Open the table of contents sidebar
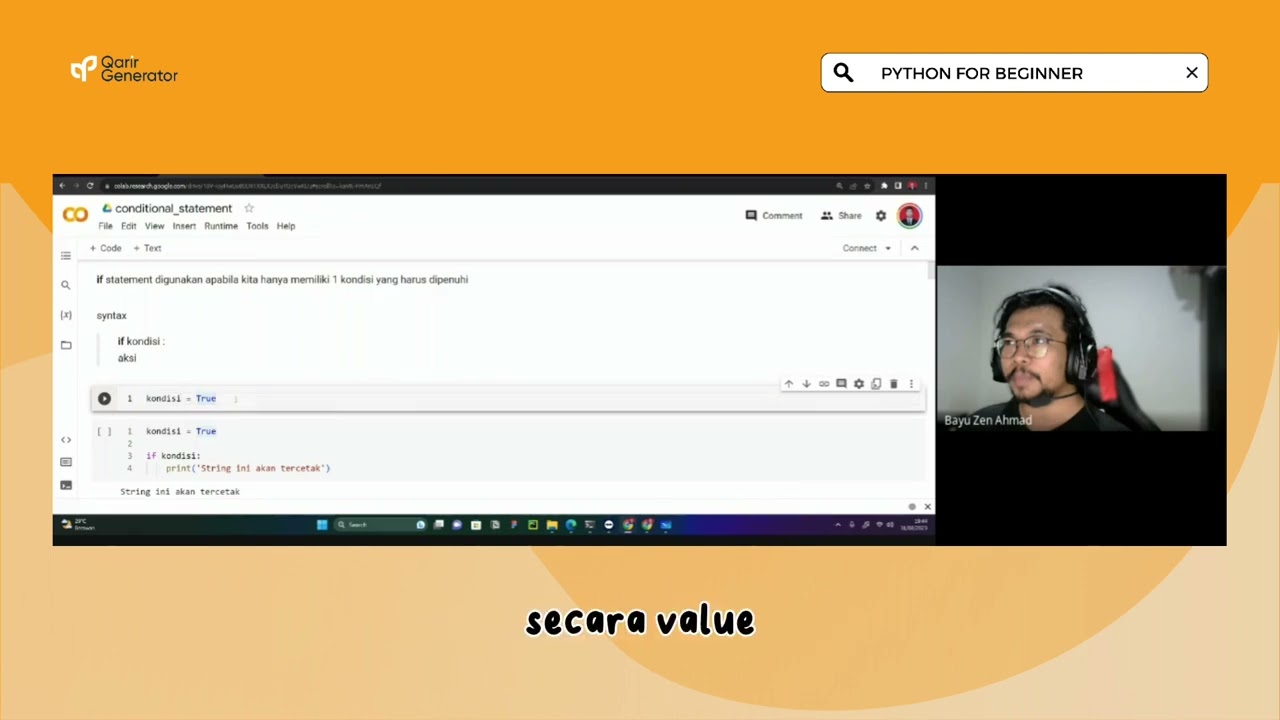Screen dimensions: 1280x720 66,255
